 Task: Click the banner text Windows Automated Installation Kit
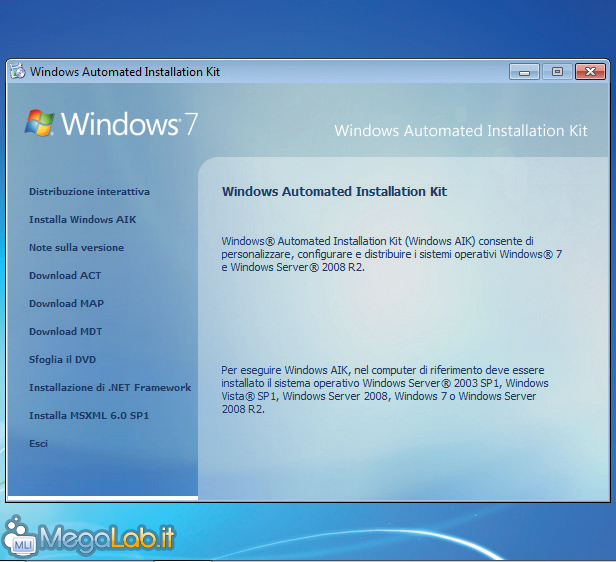pyautogui.click(x=461, y=131)
